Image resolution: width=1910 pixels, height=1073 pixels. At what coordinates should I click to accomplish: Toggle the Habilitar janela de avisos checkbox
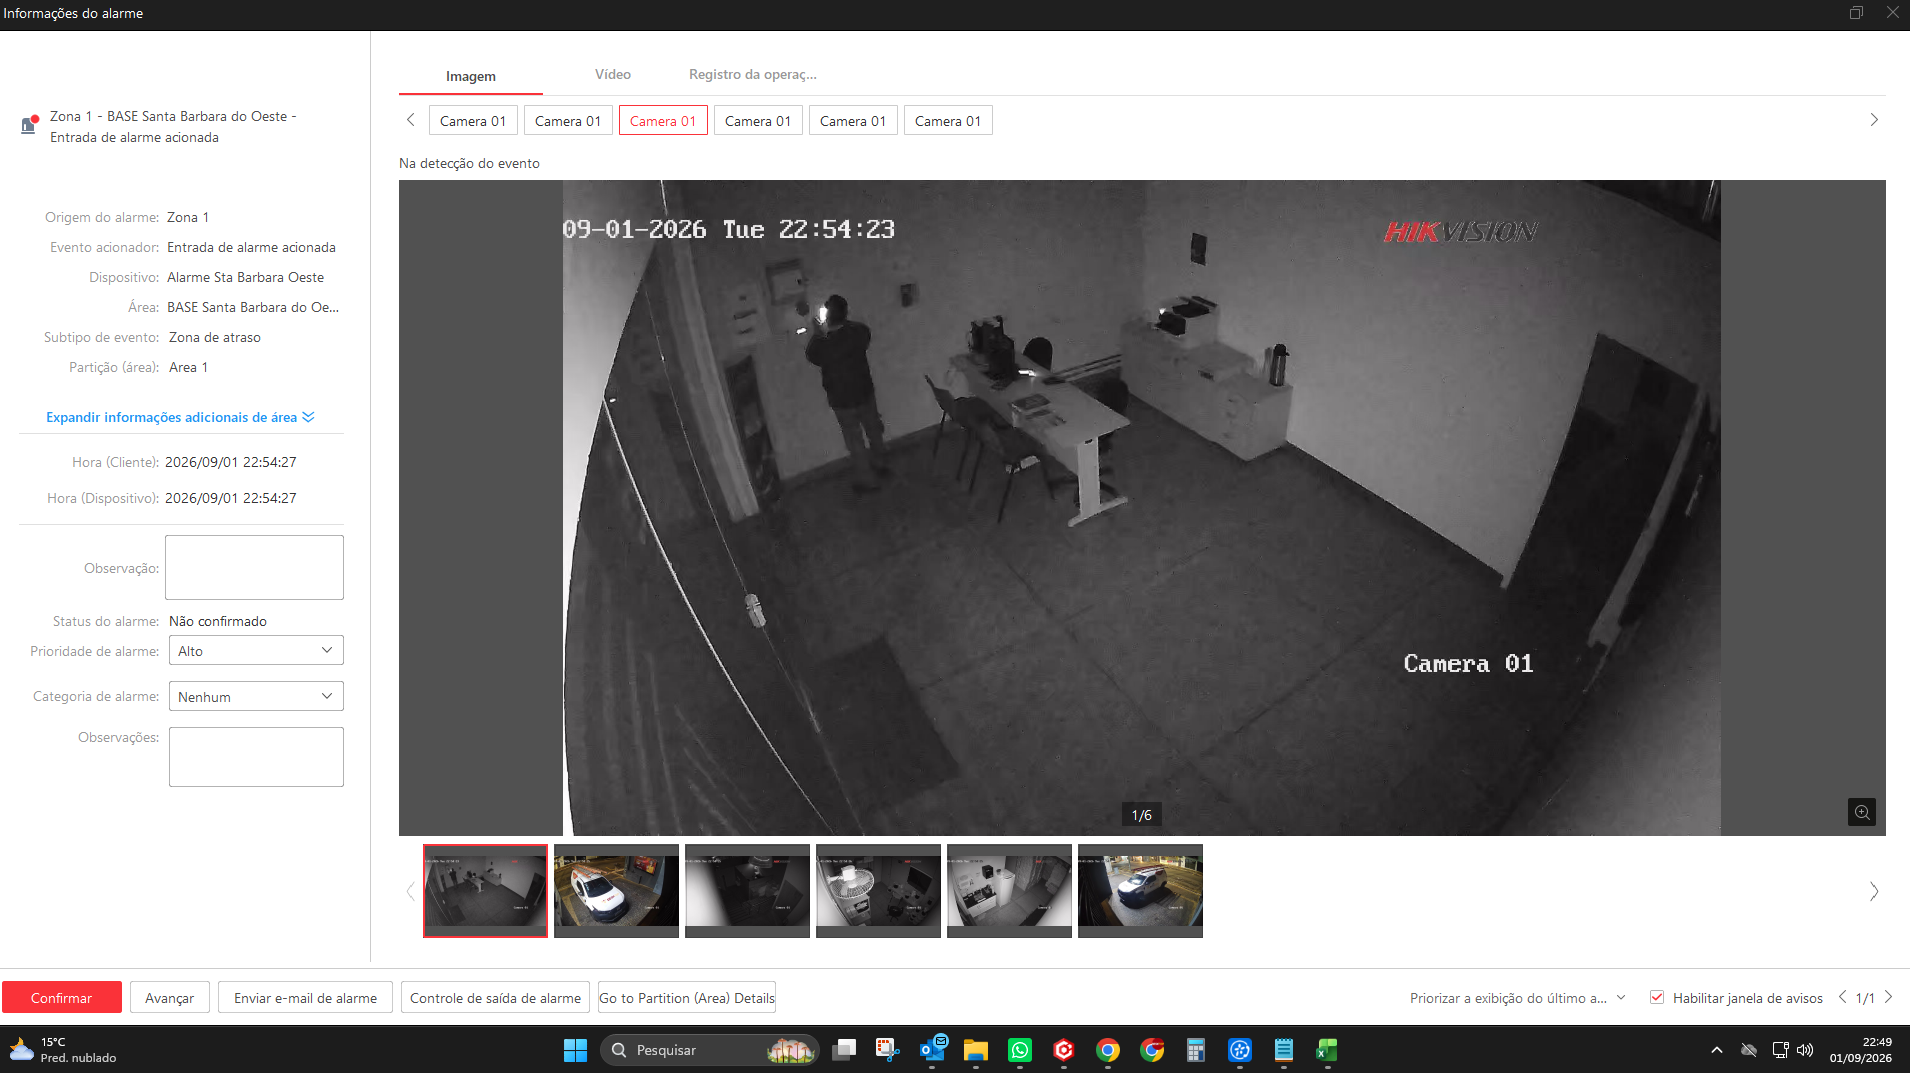click(x=1657, y=997)
